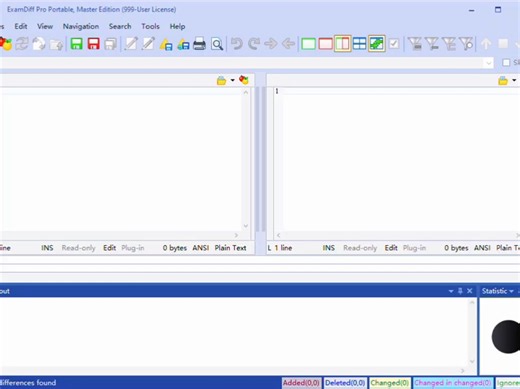Toggle the checkmark toolbar button
Image resolution: width=520 pixels, height=389 pixels.
tap(394, 44)
